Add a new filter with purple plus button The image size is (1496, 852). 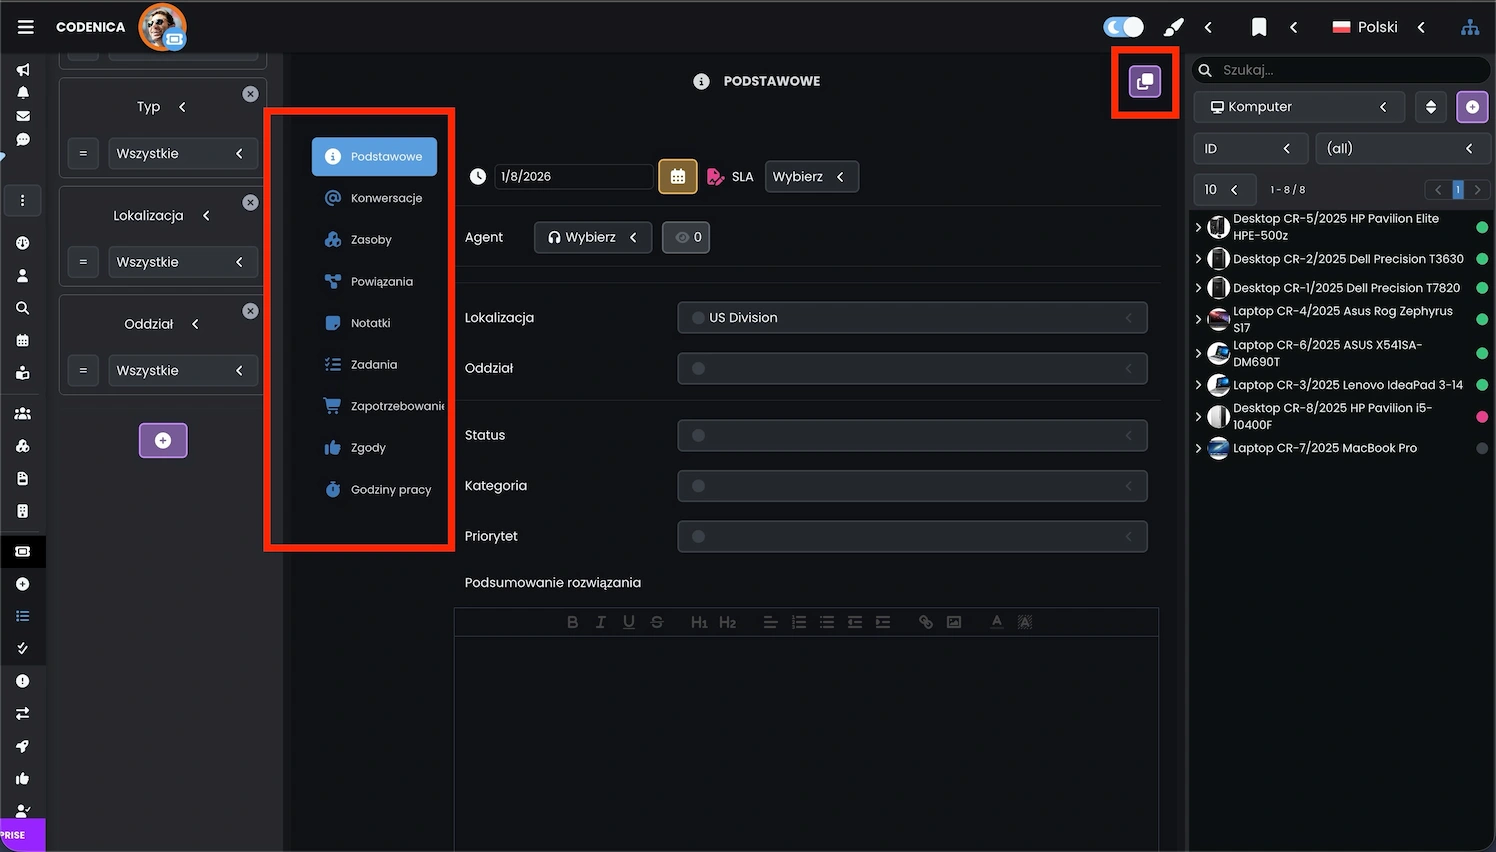tap(163, 441)
